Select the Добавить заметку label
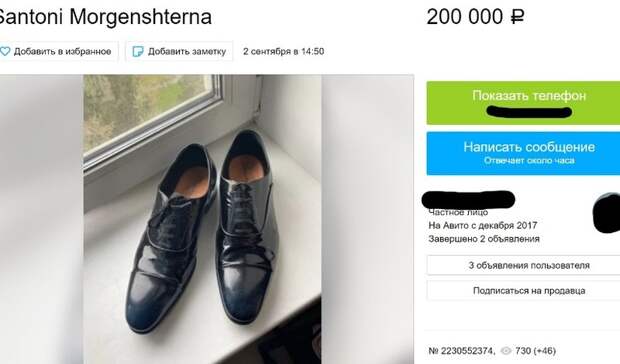Image resolution: width=620 pixels, height=364 pixels. [x=187, y=51]
